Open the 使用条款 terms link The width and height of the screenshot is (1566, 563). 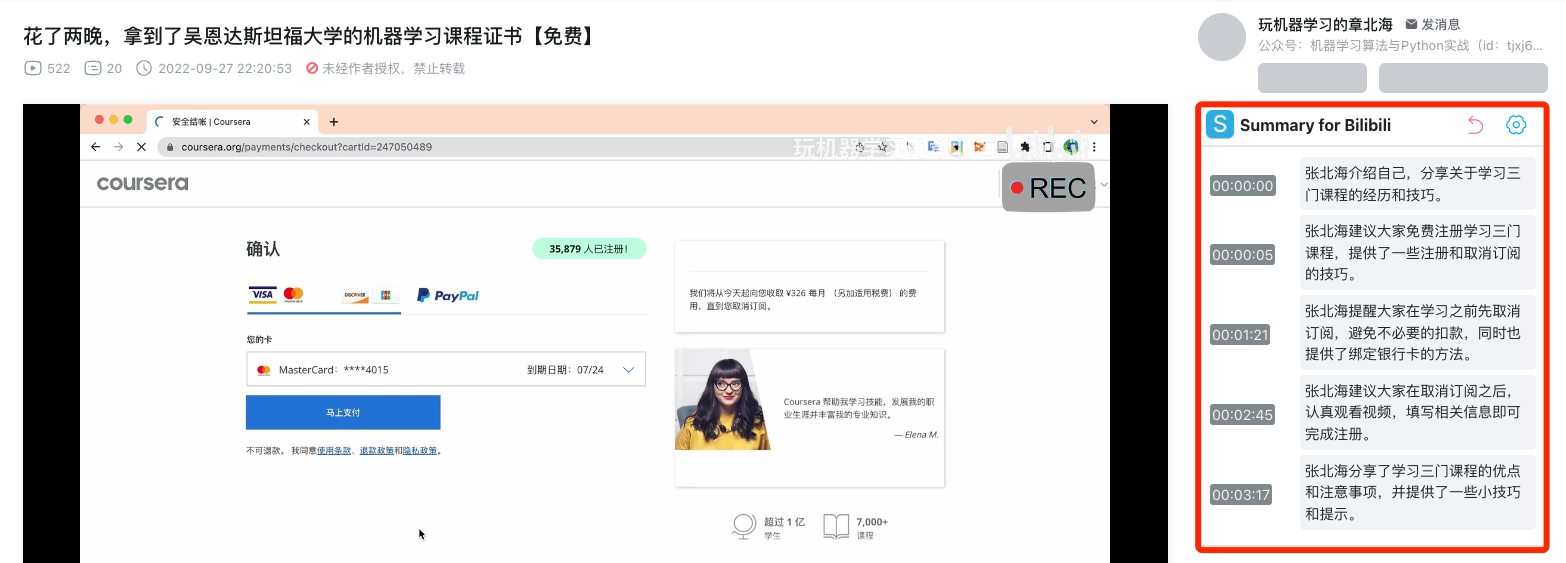click(335, 451)
